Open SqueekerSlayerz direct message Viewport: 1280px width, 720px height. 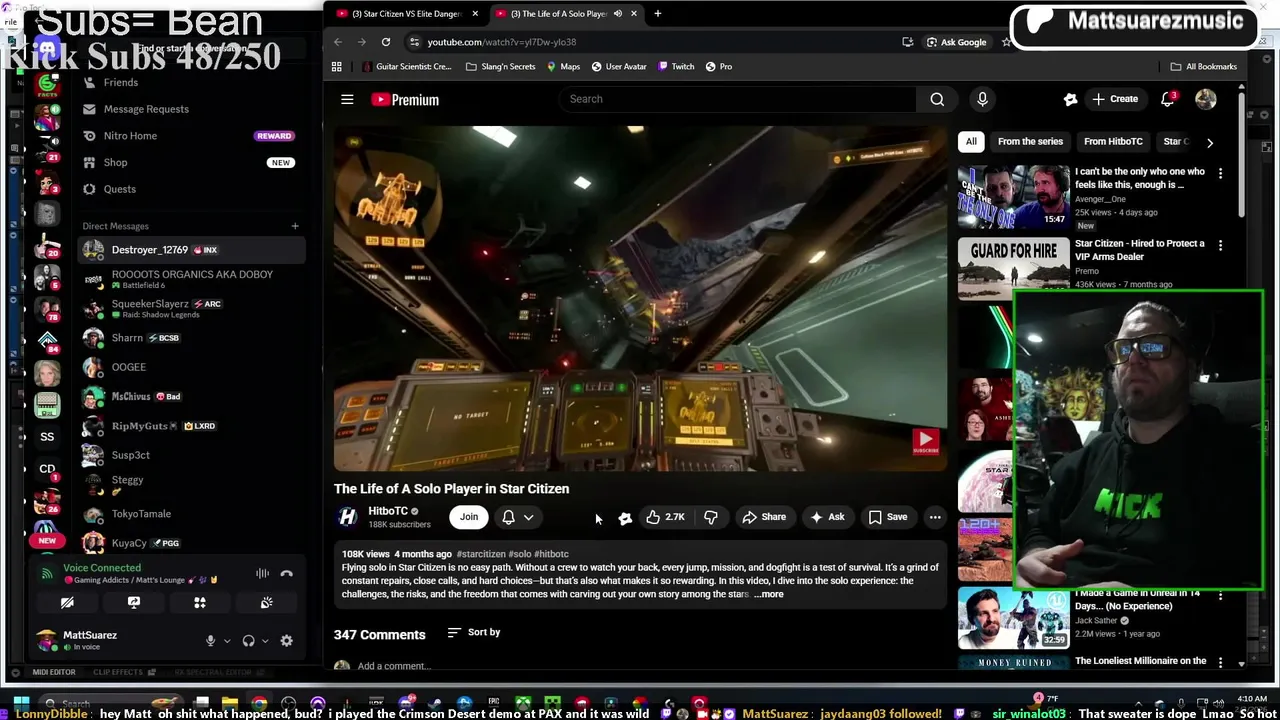click(190, 308)
